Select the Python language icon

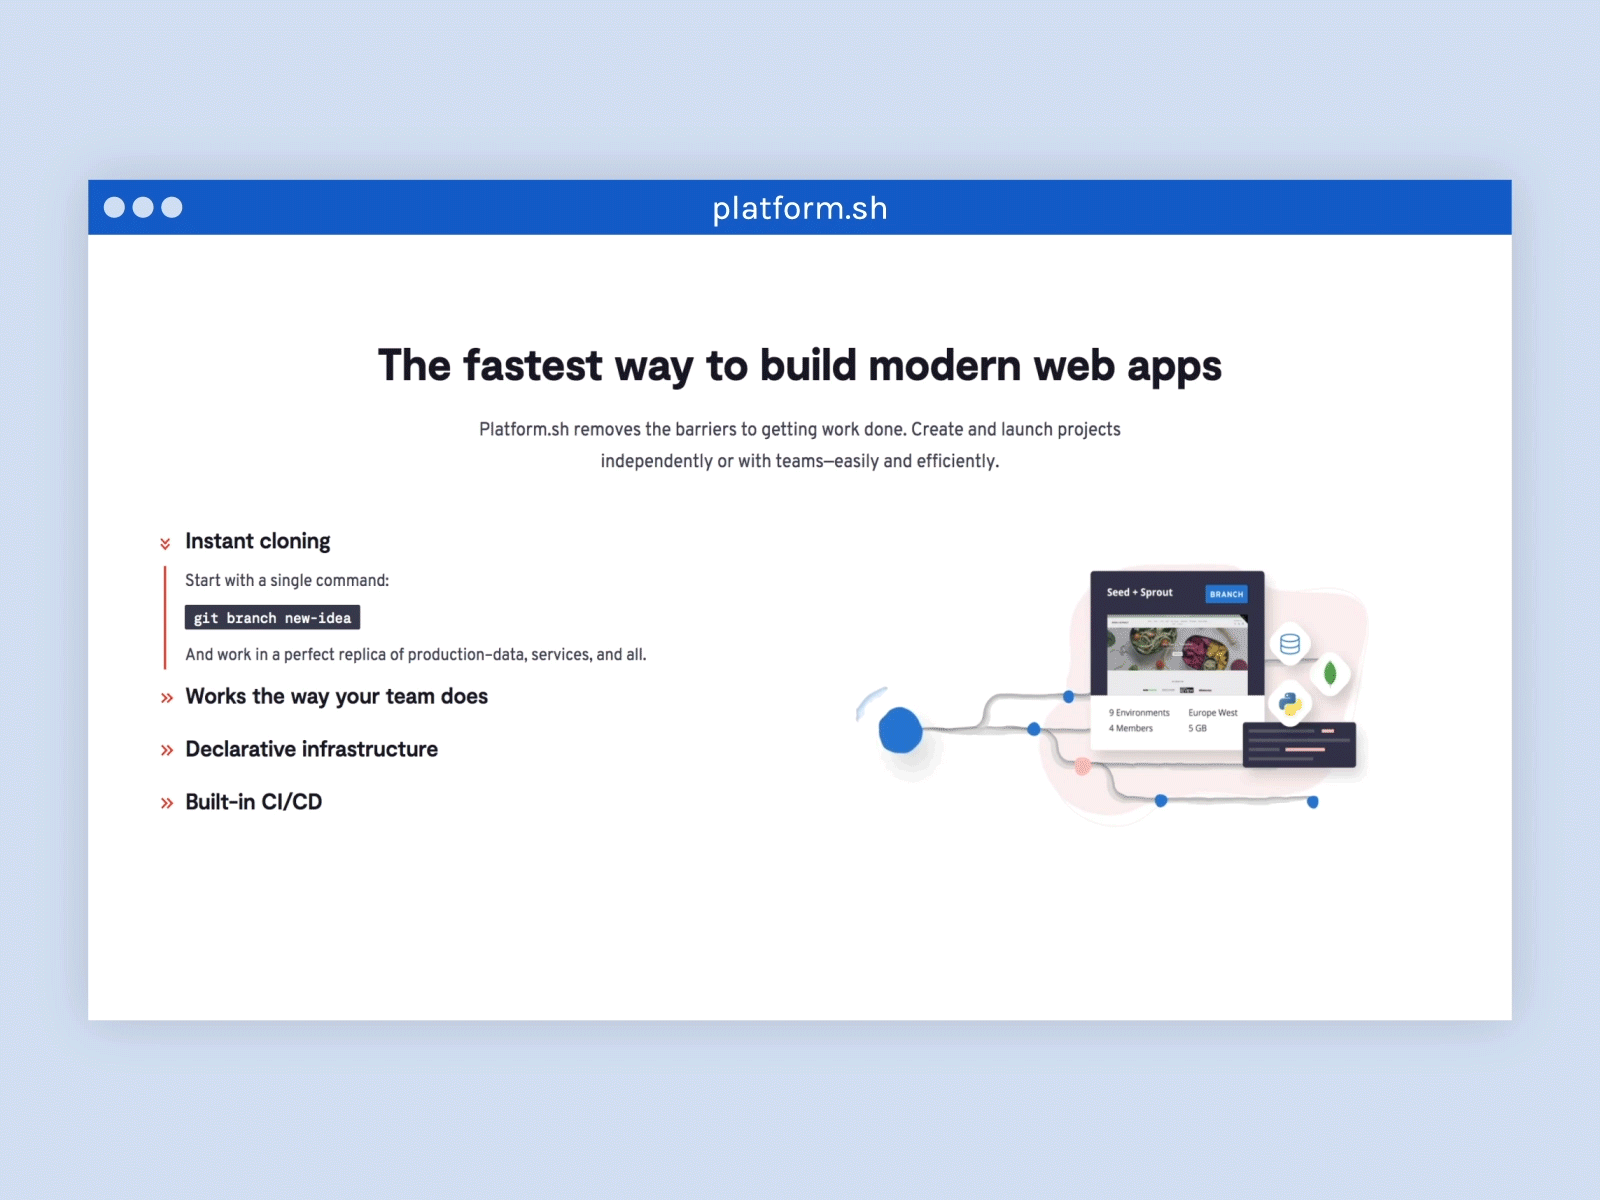(x=1289, y=702)
